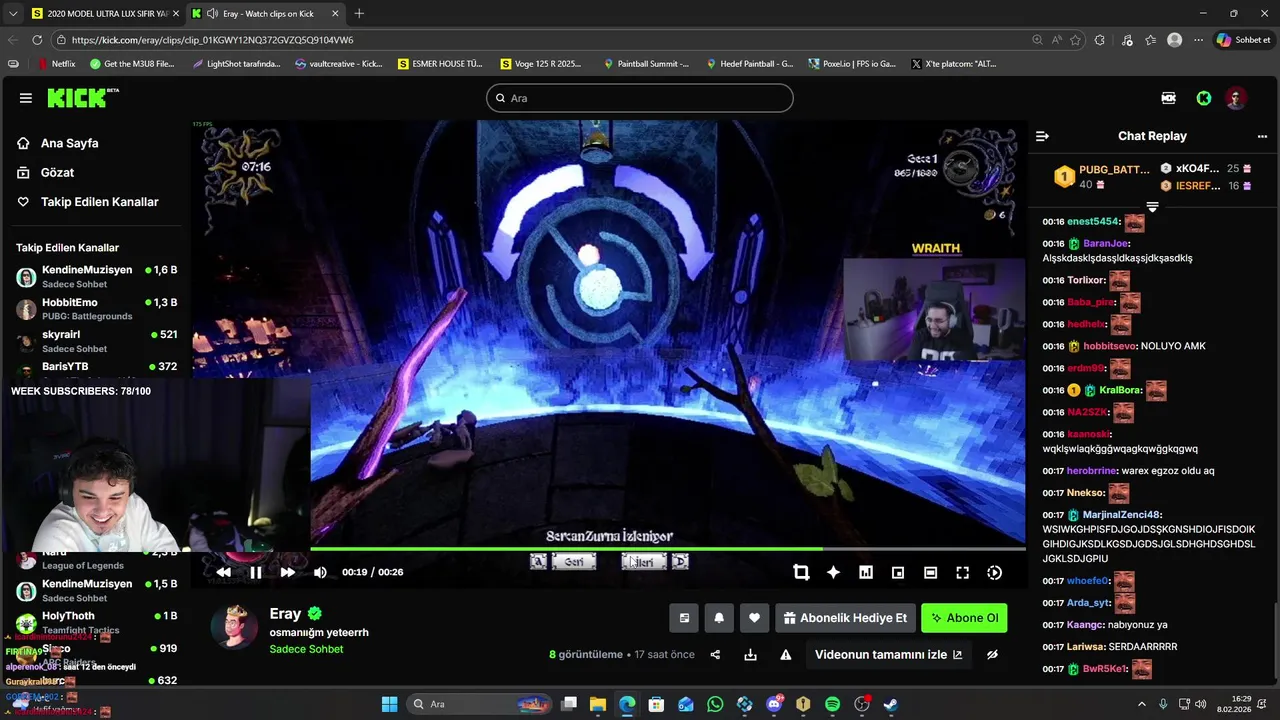
Task: Toggle notification bell for Eray
Action: click(719, 618)
